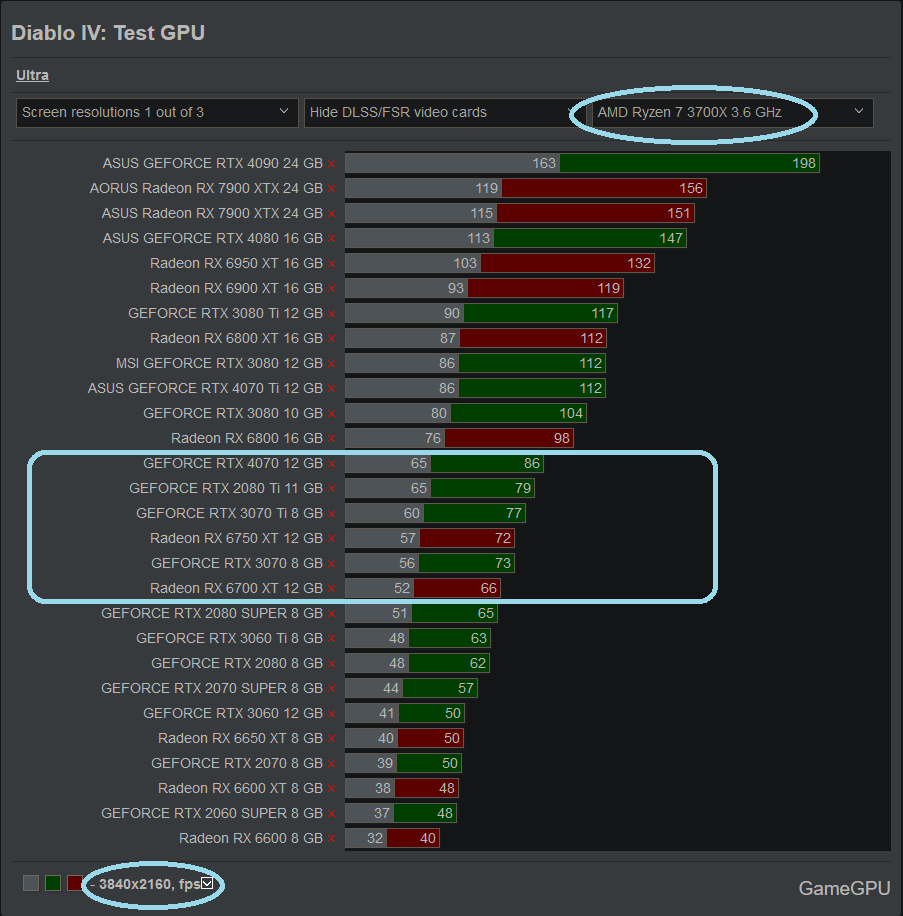Screen dimensions: 903x916
Task: Remove AORUS Radeon RX 7900 XTX row
Action: (332, 189)
